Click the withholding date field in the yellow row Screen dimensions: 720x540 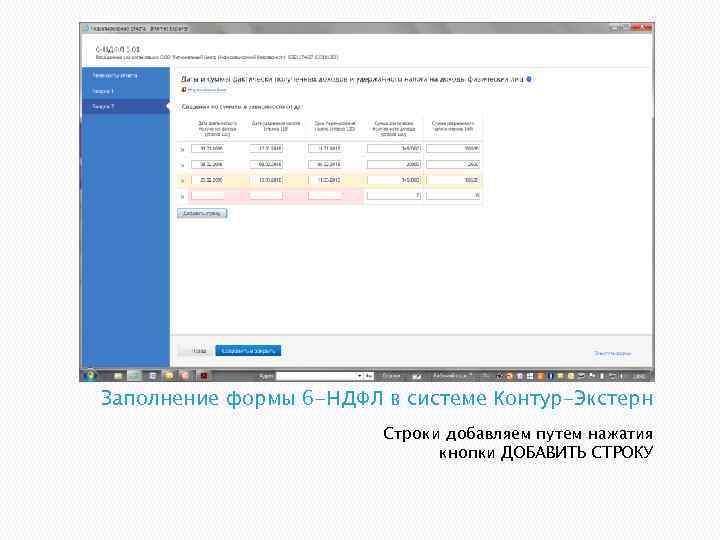pos(266,180)
